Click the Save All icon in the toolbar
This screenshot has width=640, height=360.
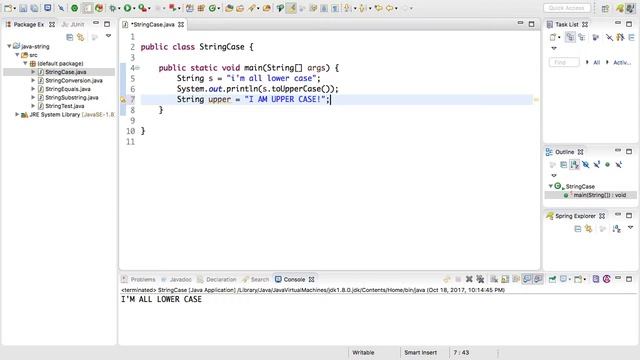point(35,8)
